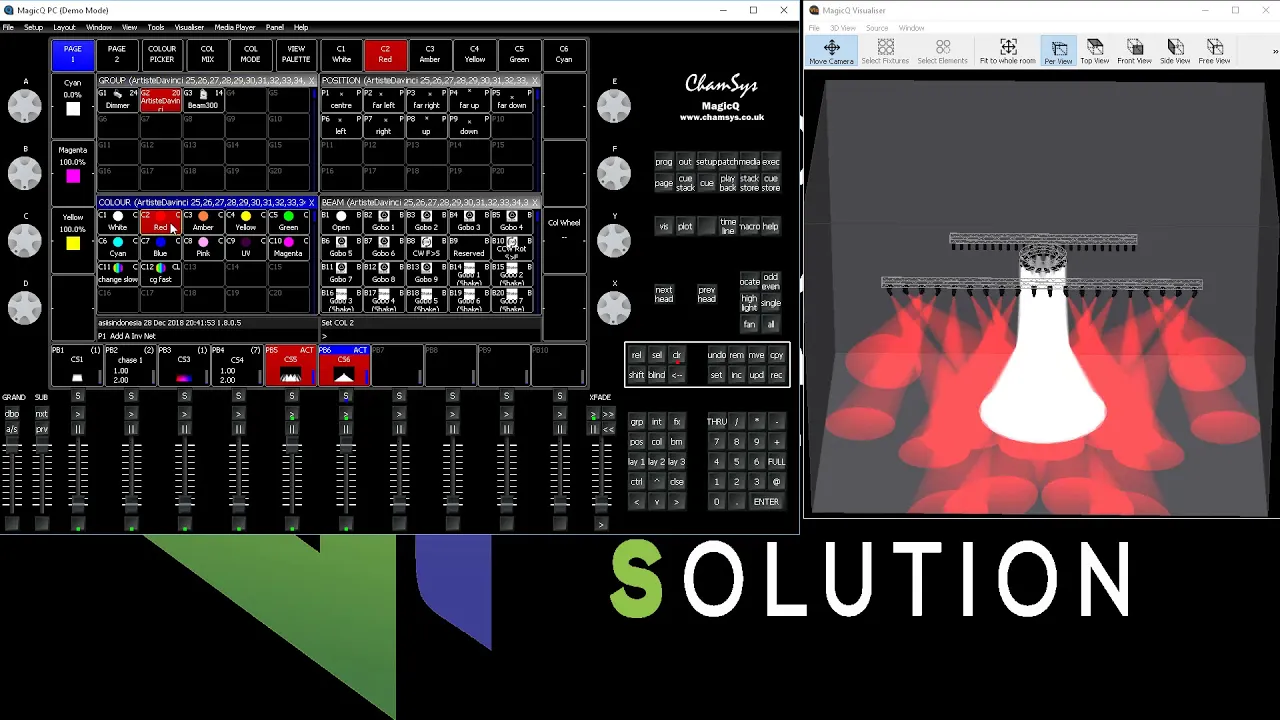This screenshot has width=1280, height=720.
Task: Click Select Fixtures icon in Visualiser toolbar
Action: coord(885,51)
